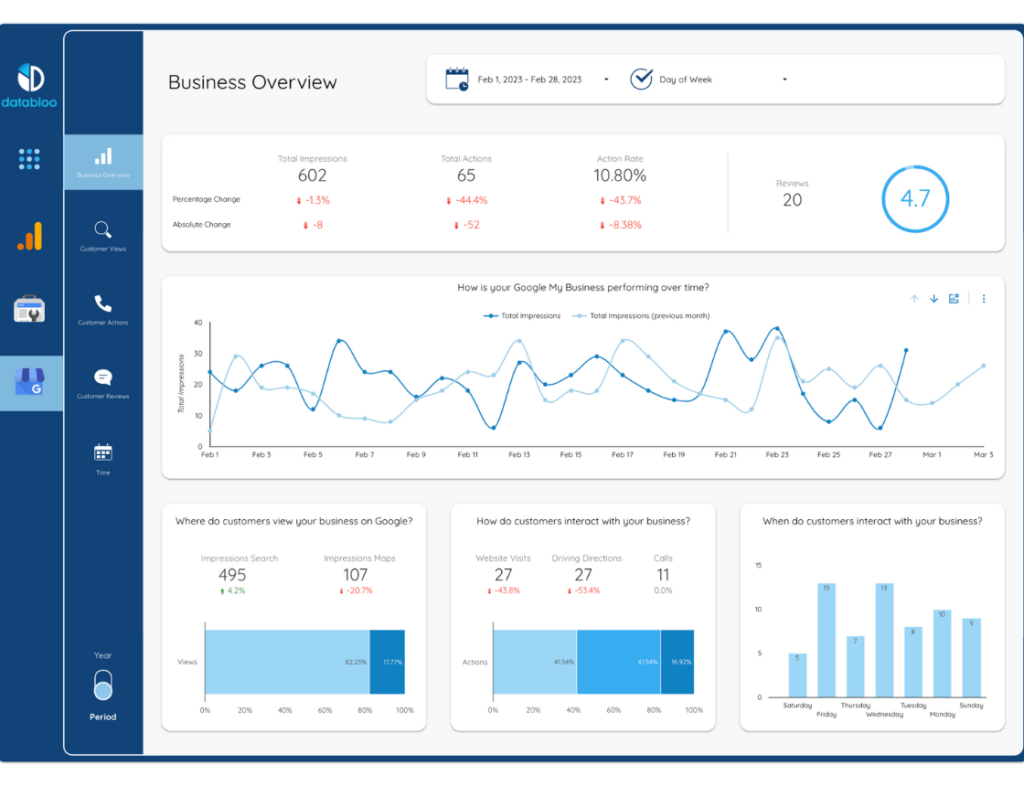This screenshot has width=1024, height=786.
Task: Go to Customer Actions phone page
Action: pos(103,310)
